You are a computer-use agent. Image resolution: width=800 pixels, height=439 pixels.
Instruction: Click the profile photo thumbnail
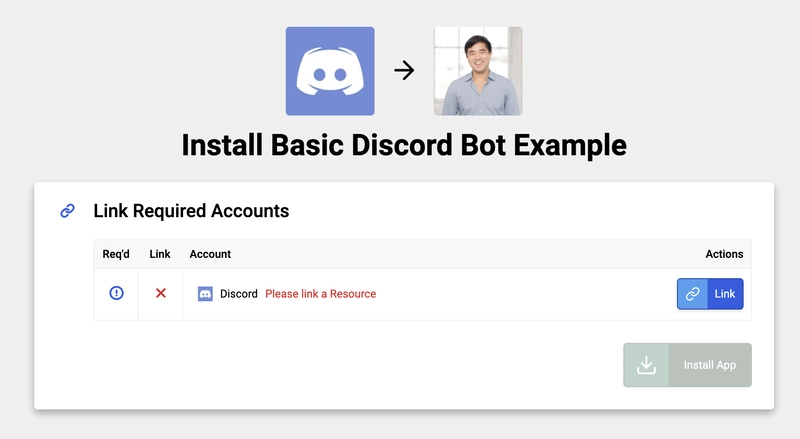point(478,71)
